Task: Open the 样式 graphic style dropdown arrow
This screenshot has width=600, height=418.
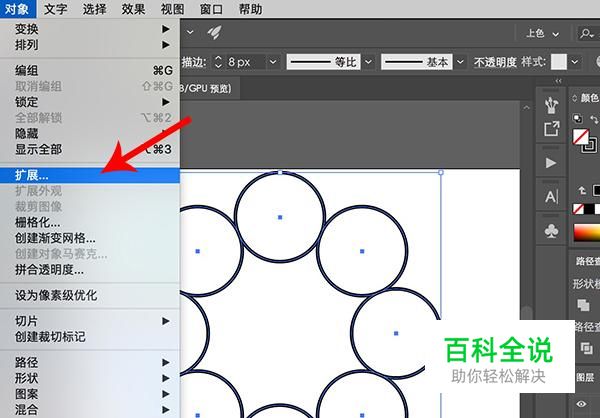Action: pyautogui.click(x=574, y=62)
